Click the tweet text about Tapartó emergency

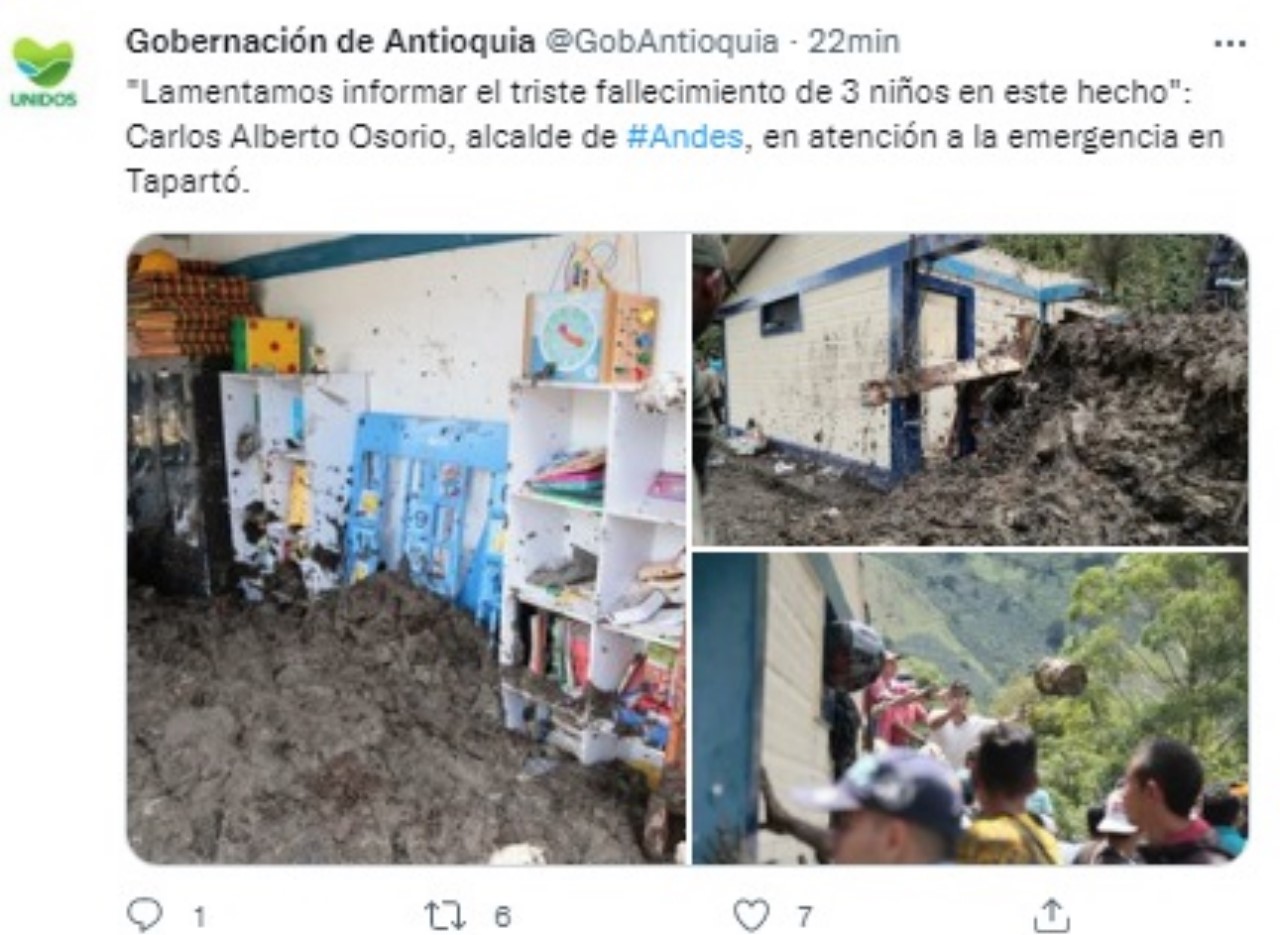point(675,138)
